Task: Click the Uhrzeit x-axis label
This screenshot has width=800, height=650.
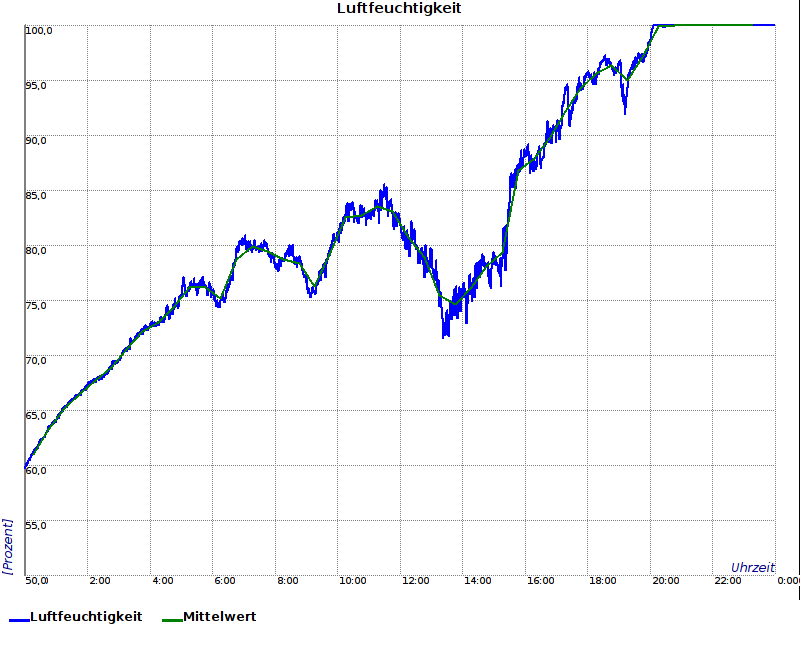Action: point(752,567)
